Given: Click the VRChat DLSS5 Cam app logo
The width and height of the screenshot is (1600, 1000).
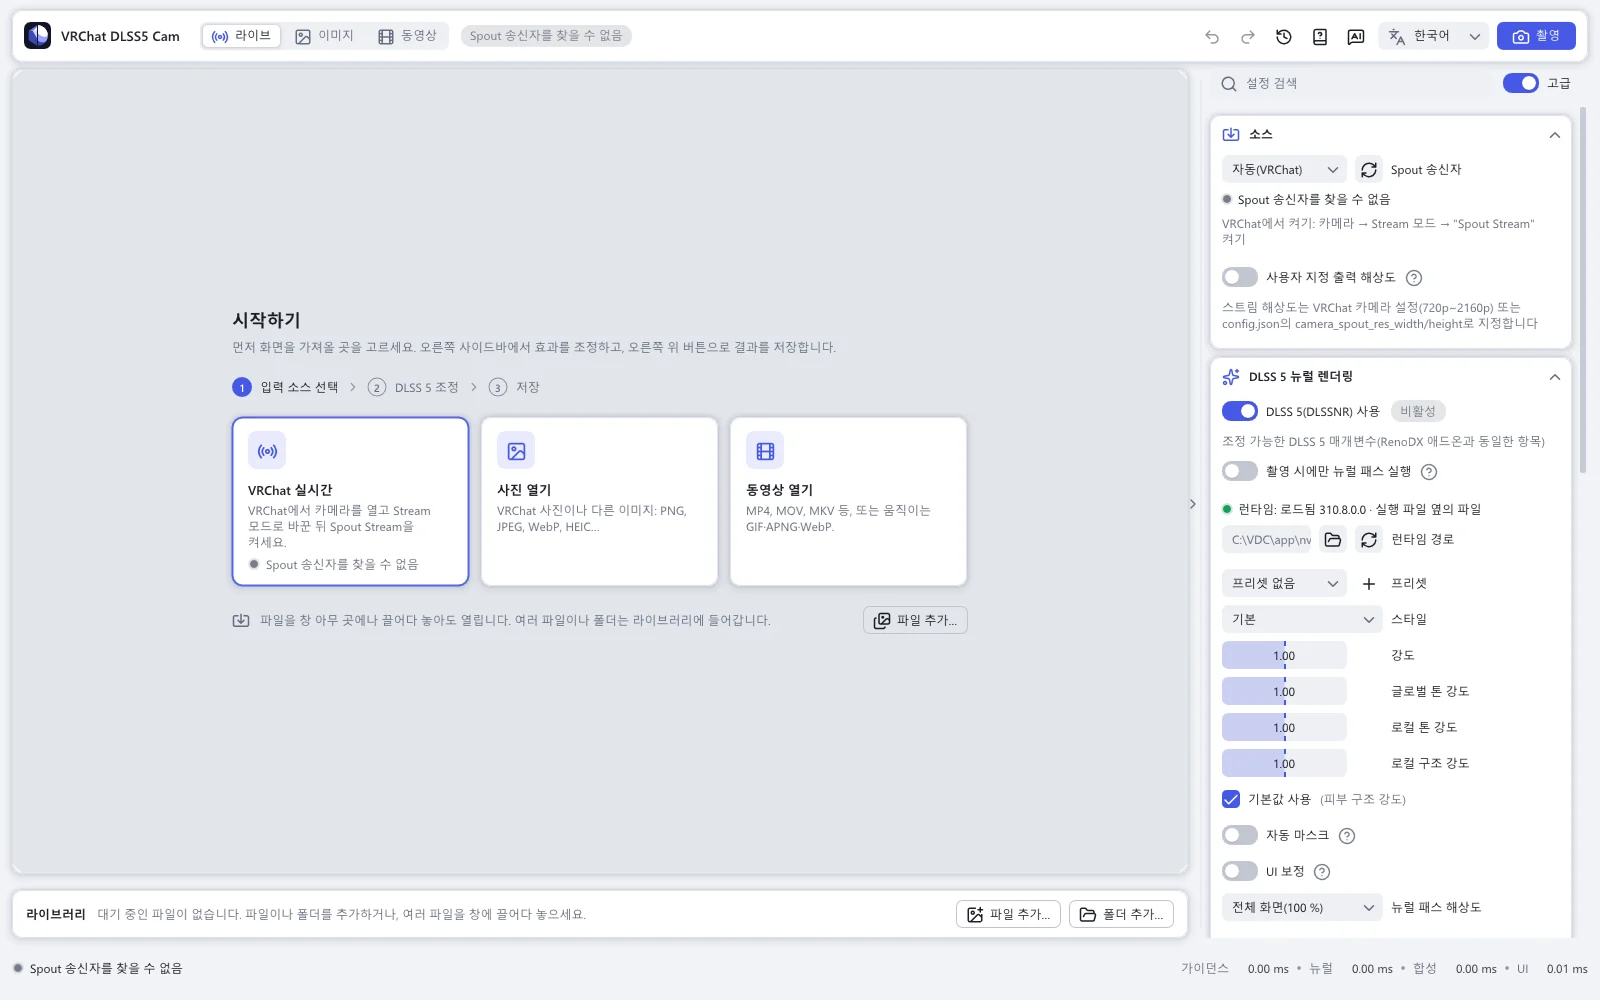Looking at the screenshot, I should point(38,36).
